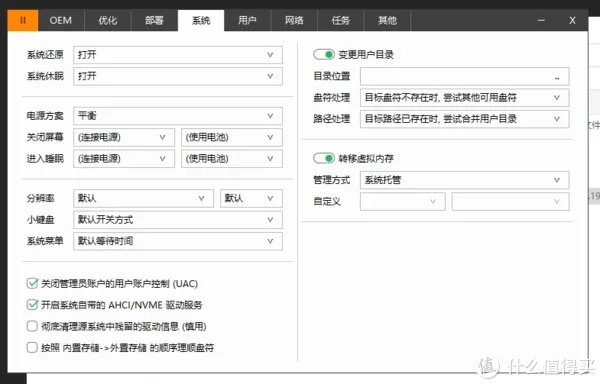Open 进入睡眠 (使用电池) dropdown

(x=232, y=159)
